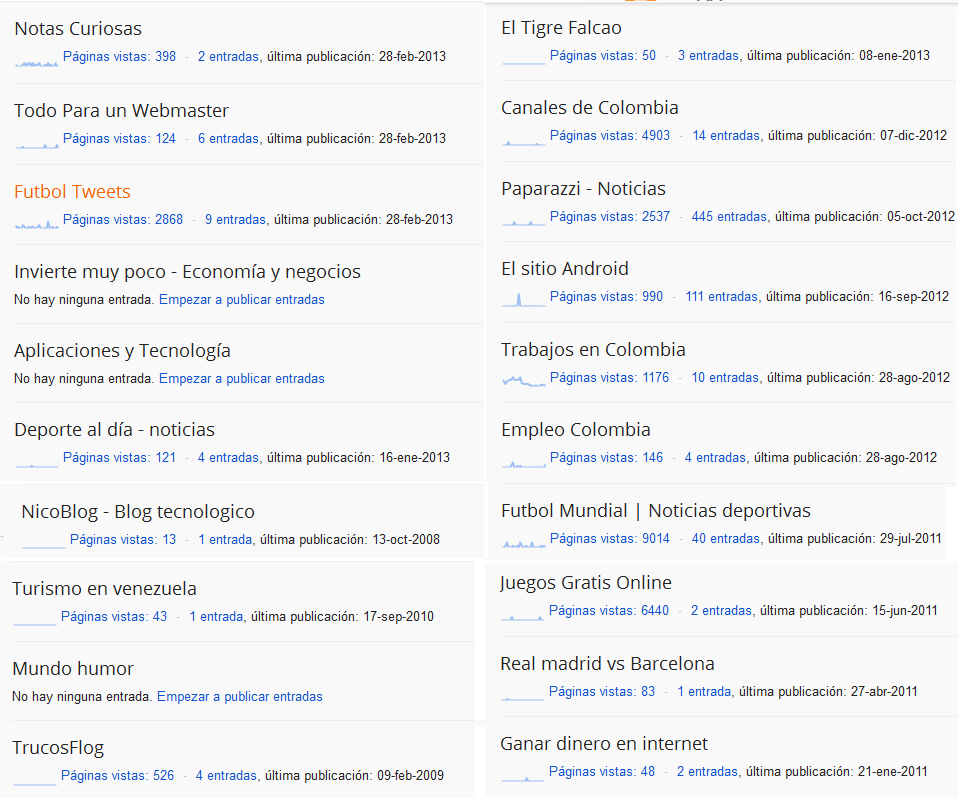Screen dimensions: 958x800
Task: Open Páginas vistas: 50 link
Action: [x=602, y=56]
